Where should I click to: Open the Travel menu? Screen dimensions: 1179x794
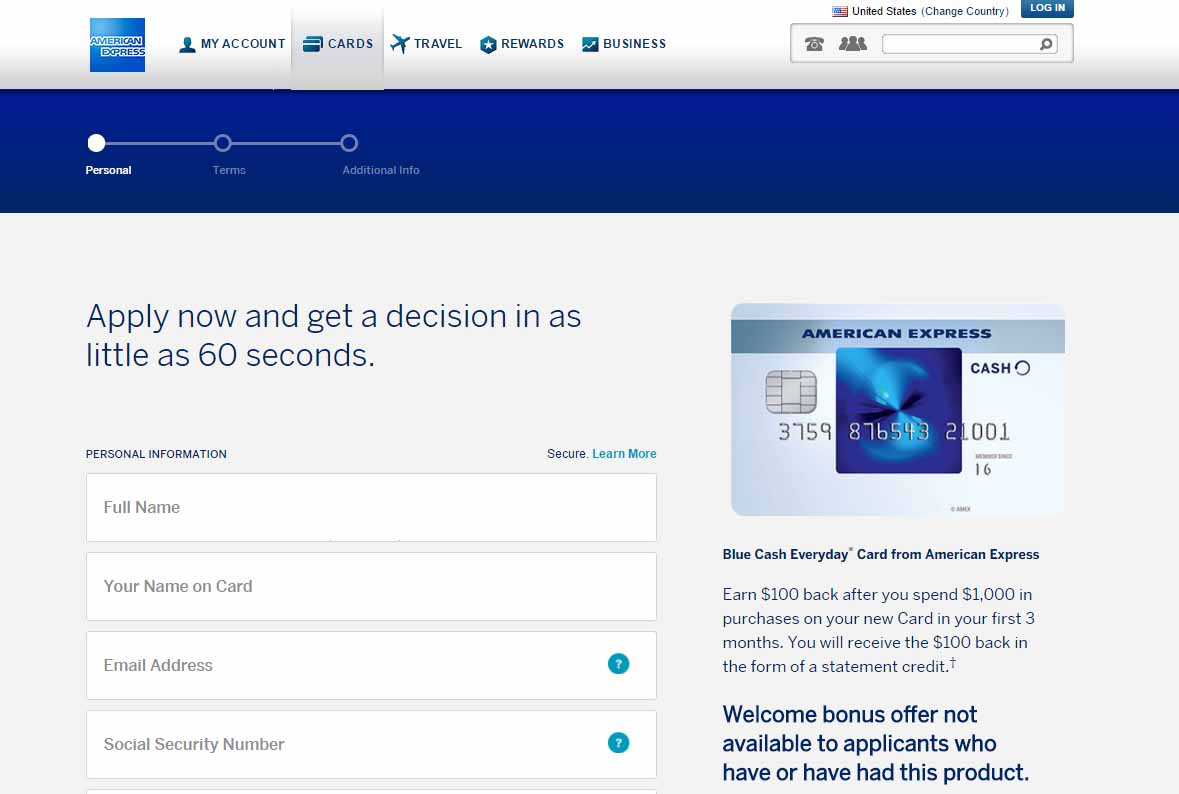click(x=426, y=44)
